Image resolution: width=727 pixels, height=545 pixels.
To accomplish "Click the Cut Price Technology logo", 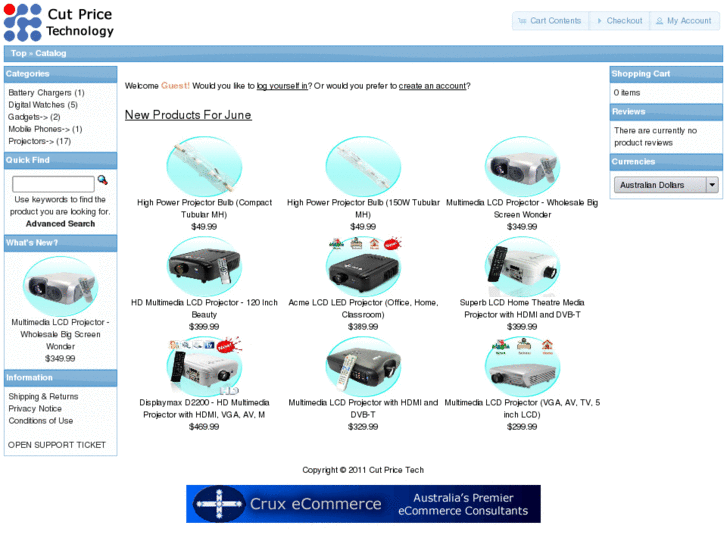I will pyautogui.click(x=59, y=22).
